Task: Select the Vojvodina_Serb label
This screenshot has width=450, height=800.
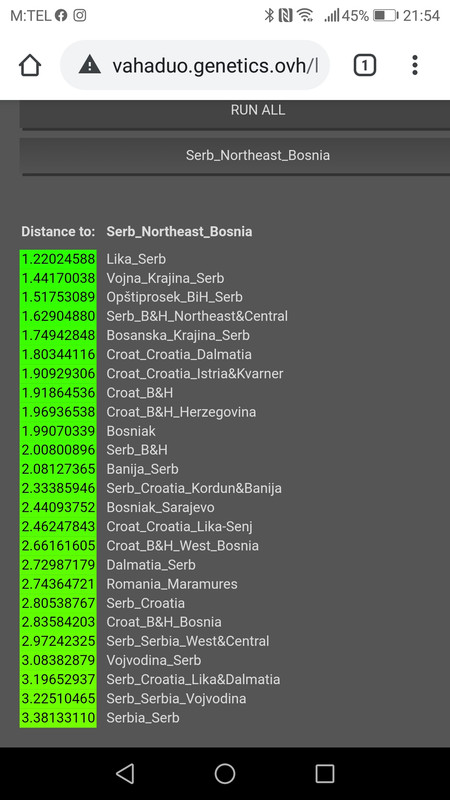Action: coord(154,660)
